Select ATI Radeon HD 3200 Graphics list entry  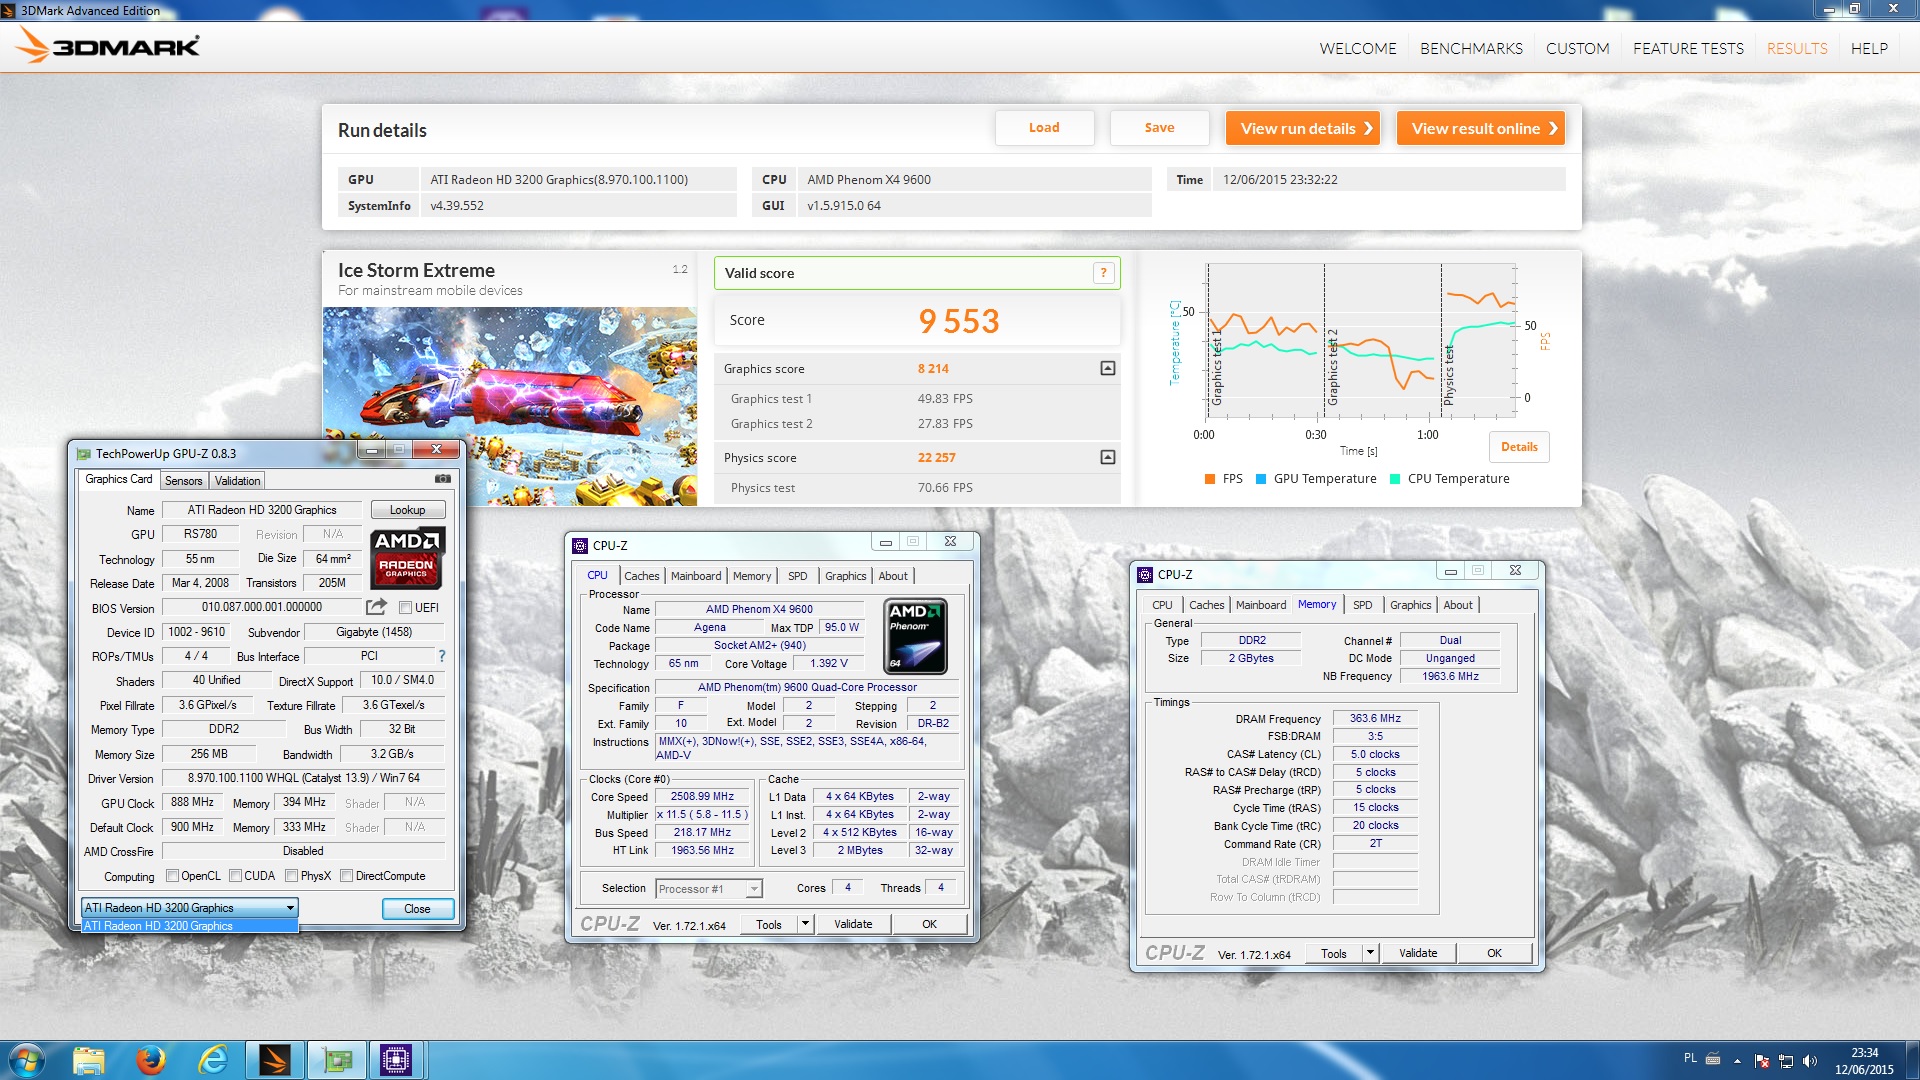coord(190,926)
